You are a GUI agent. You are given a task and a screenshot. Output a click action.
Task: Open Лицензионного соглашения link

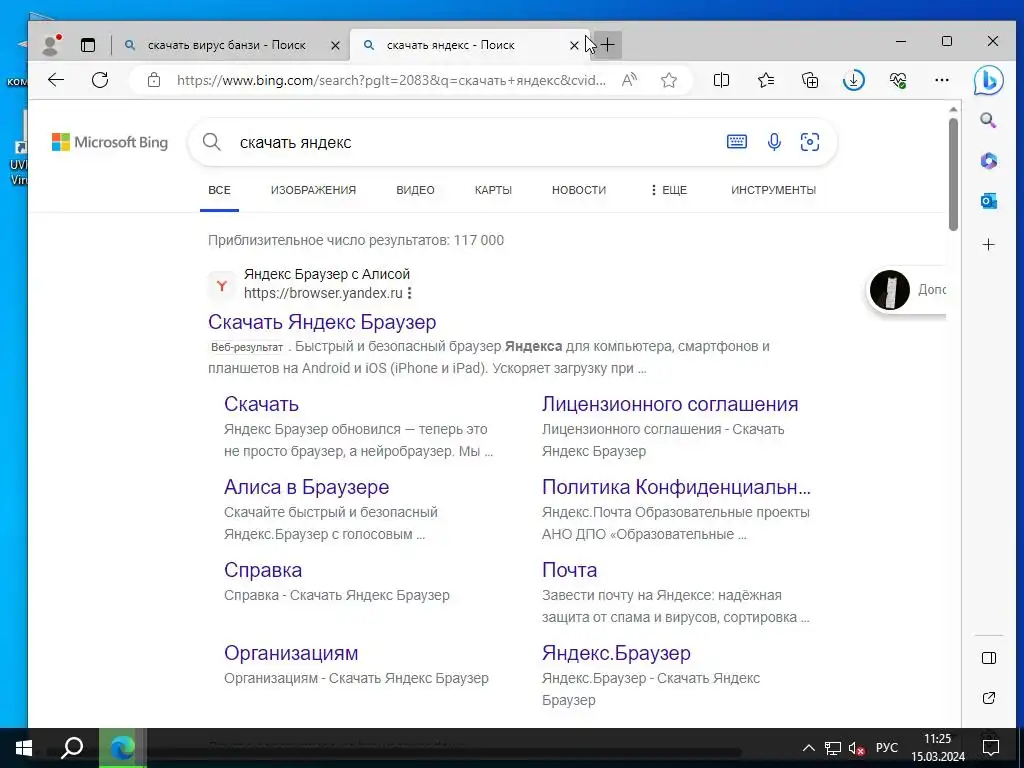coord(670,404)
